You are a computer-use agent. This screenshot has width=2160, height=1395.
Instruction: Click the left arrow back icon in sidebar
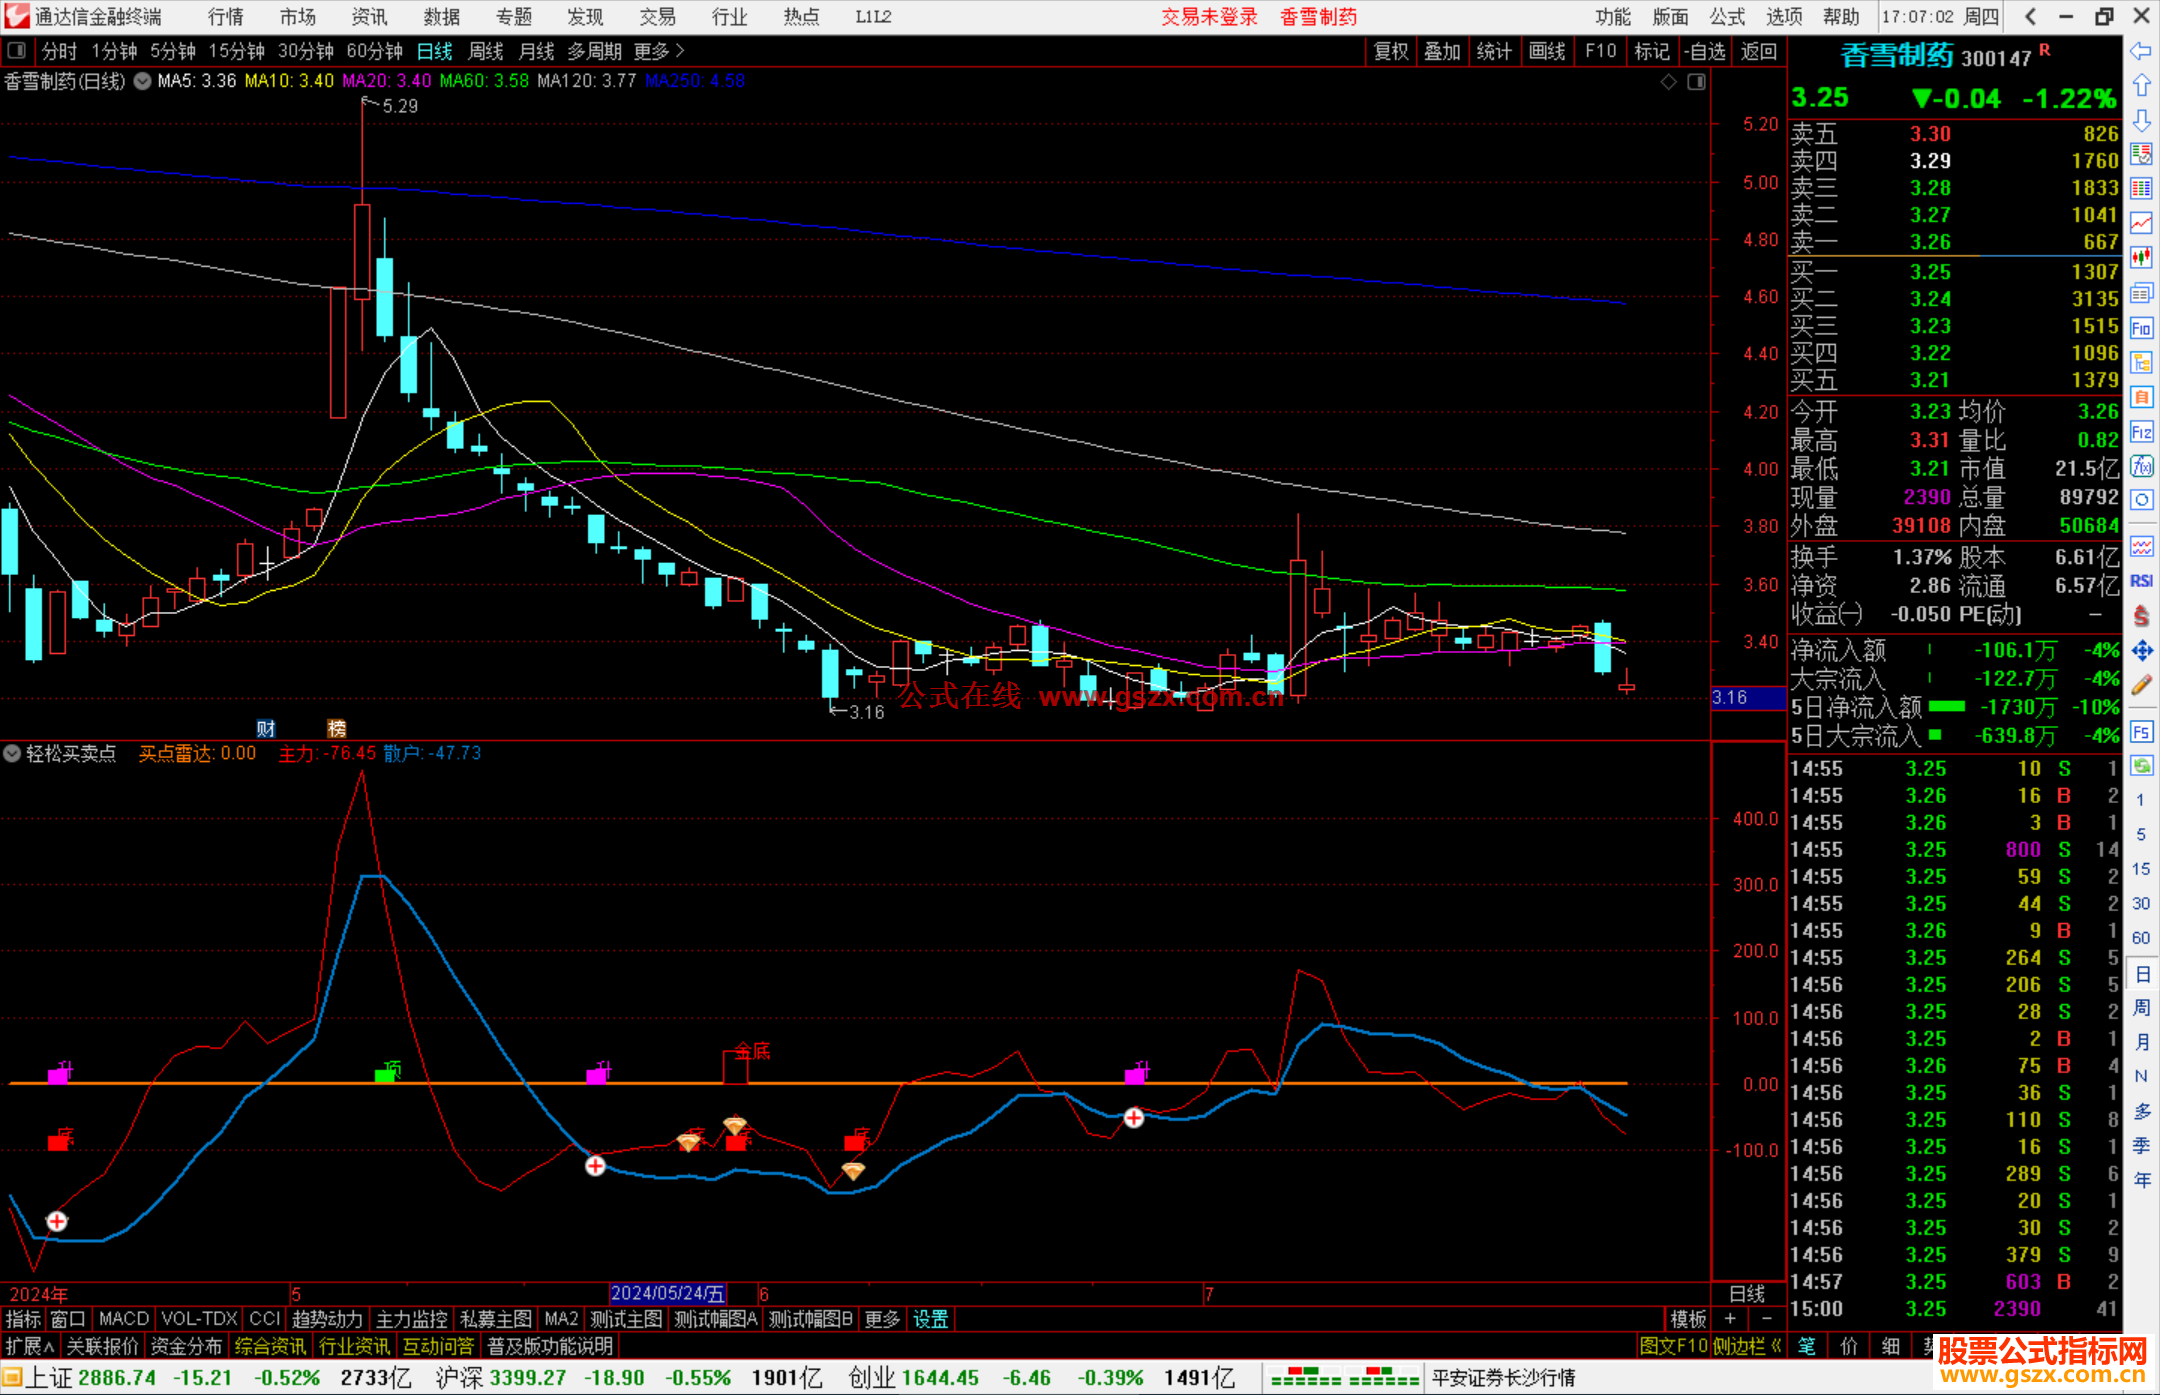(2141, 50)
